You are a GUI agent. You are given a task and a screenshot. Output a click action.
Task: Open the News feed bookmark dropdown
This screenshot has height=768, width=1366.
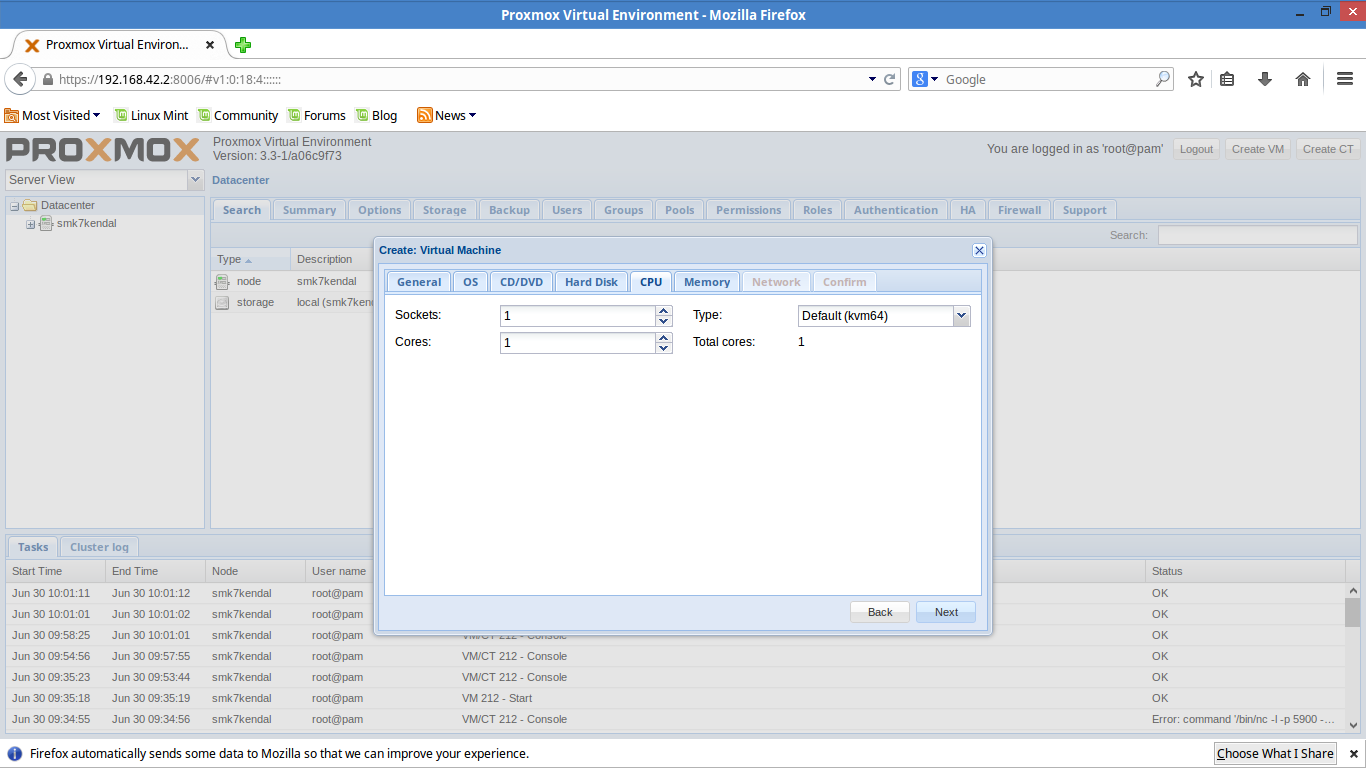coord(446,115)
